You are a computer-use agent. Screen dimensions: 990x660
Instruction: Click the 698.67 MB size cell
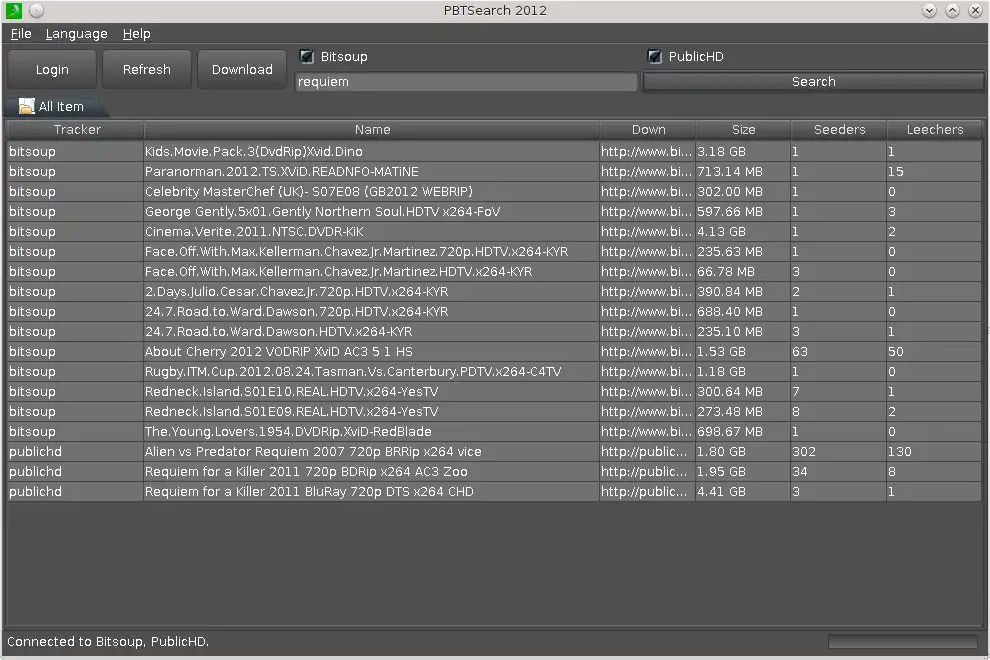(x=742, y=431)
